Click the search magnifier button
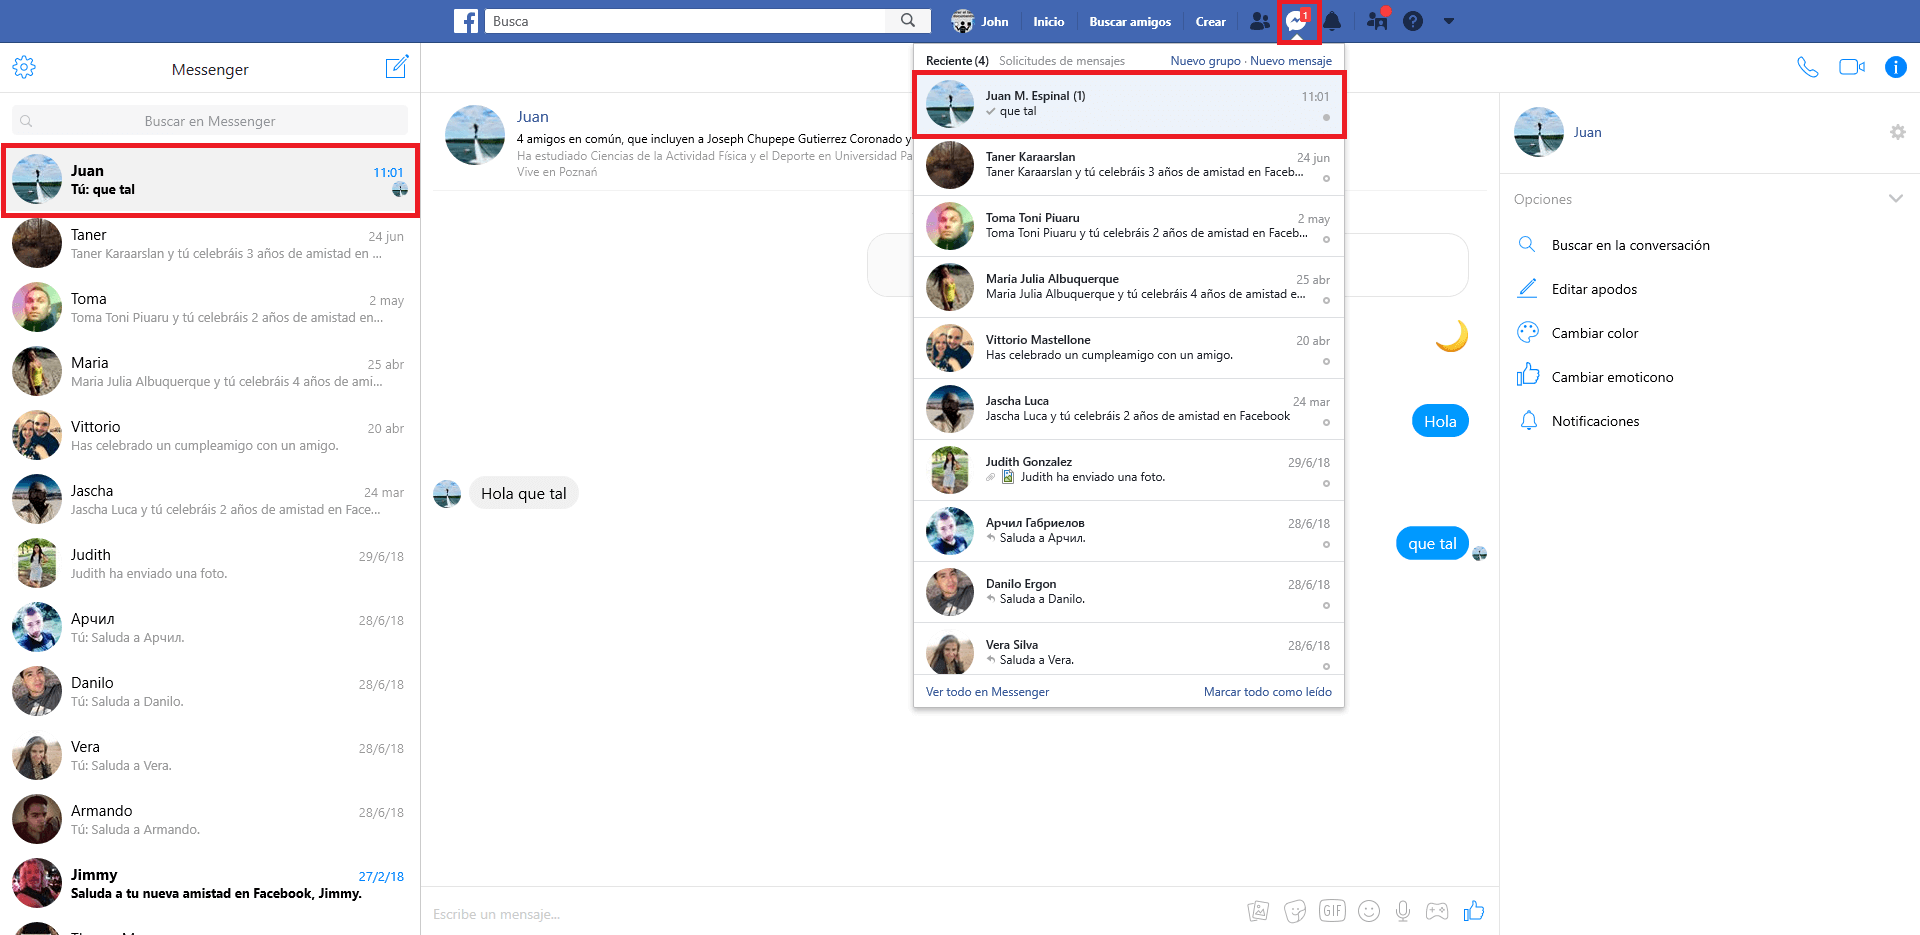The image size is (1920, 935). tap(908, 21)
